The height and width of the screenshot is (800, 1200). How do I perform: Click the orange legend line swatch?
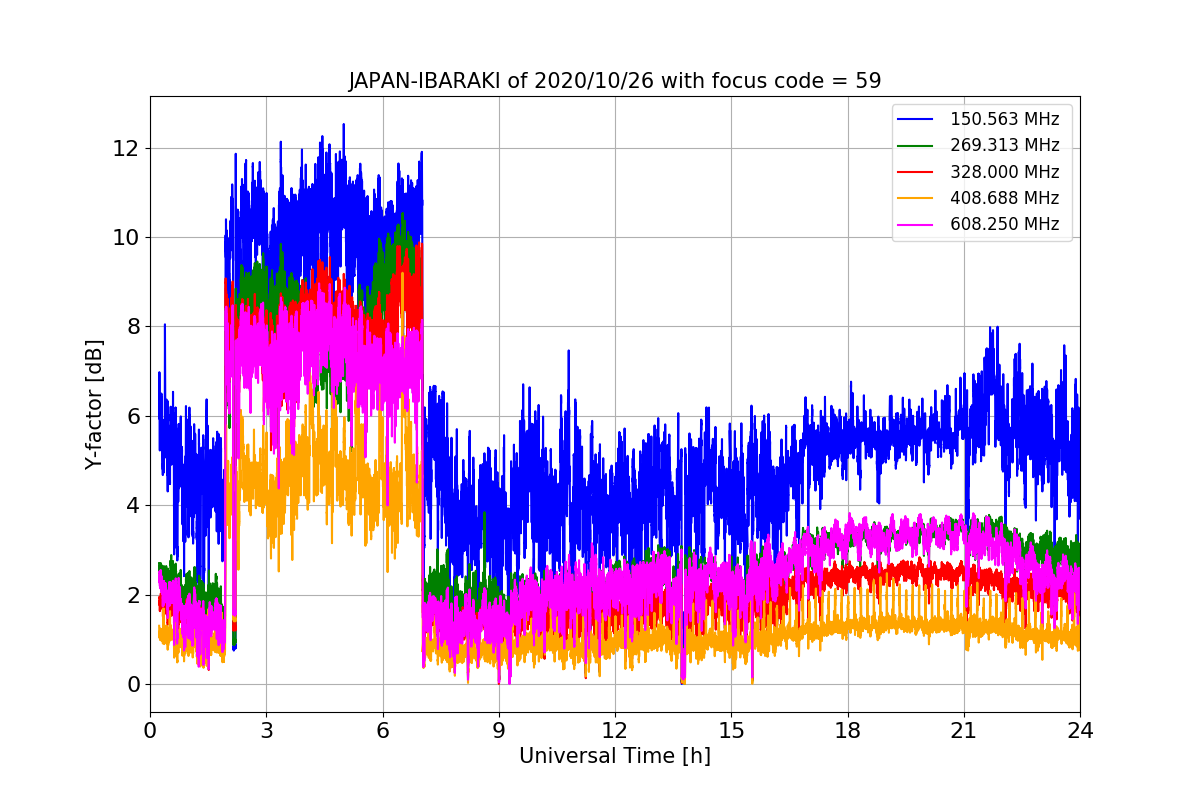tap(917, 198)
